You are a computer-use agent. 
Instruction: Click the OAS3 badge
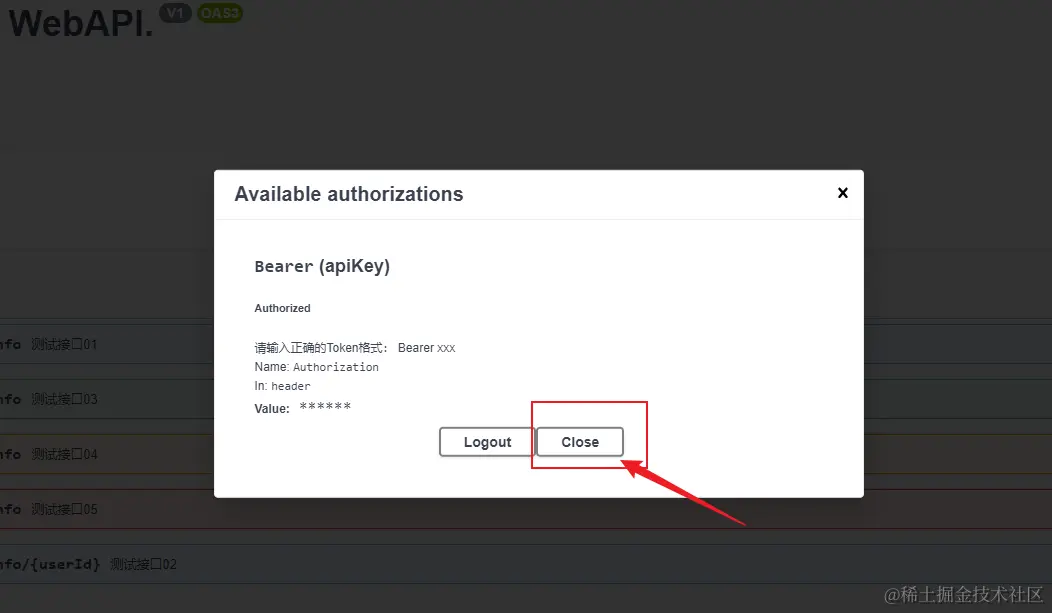(x=220, y=13)
